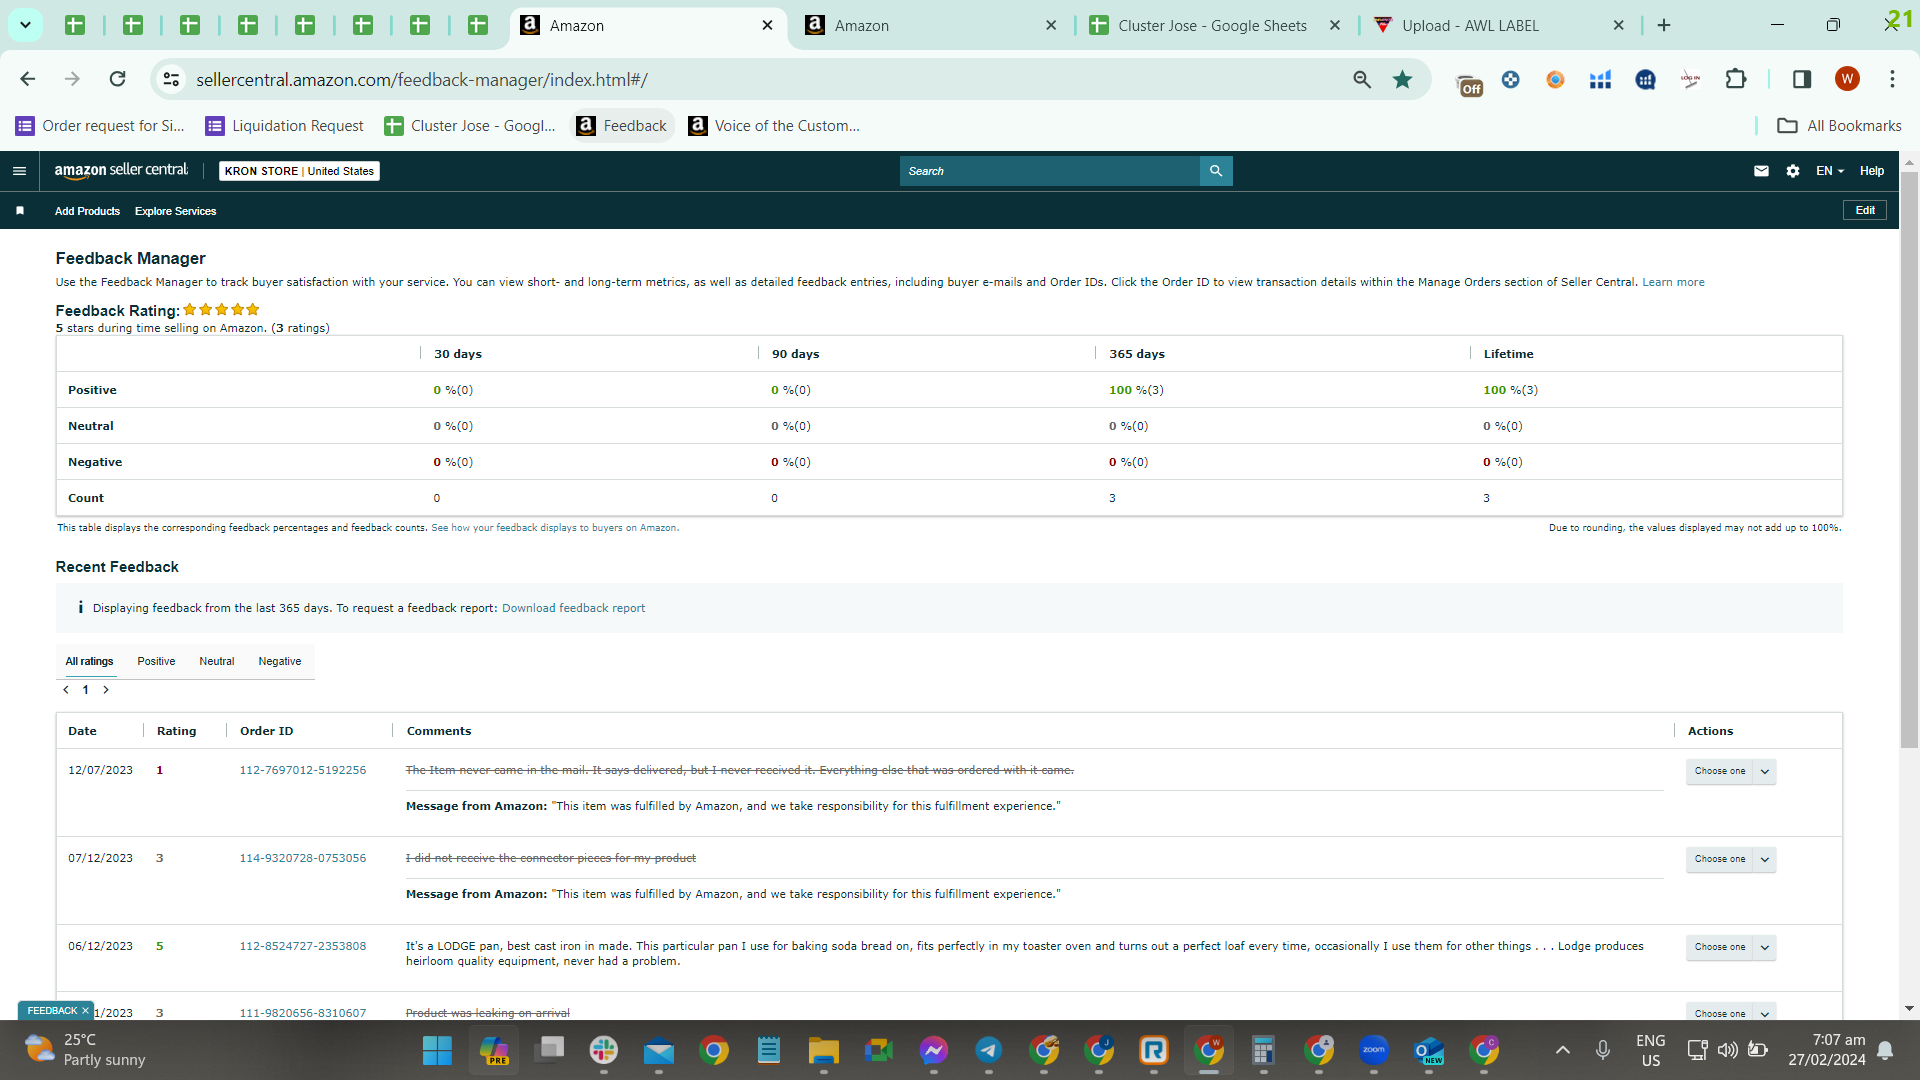Screen dimensions: 1920x1080
Task: Open the notification bell on the taskbar
Action: coord(1885,1050)
